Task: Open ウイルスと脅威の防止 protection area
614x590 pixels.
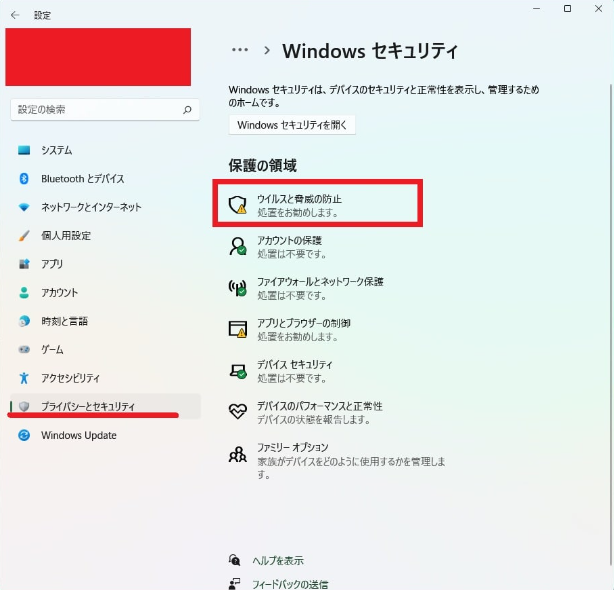Action: pos(318,205)
